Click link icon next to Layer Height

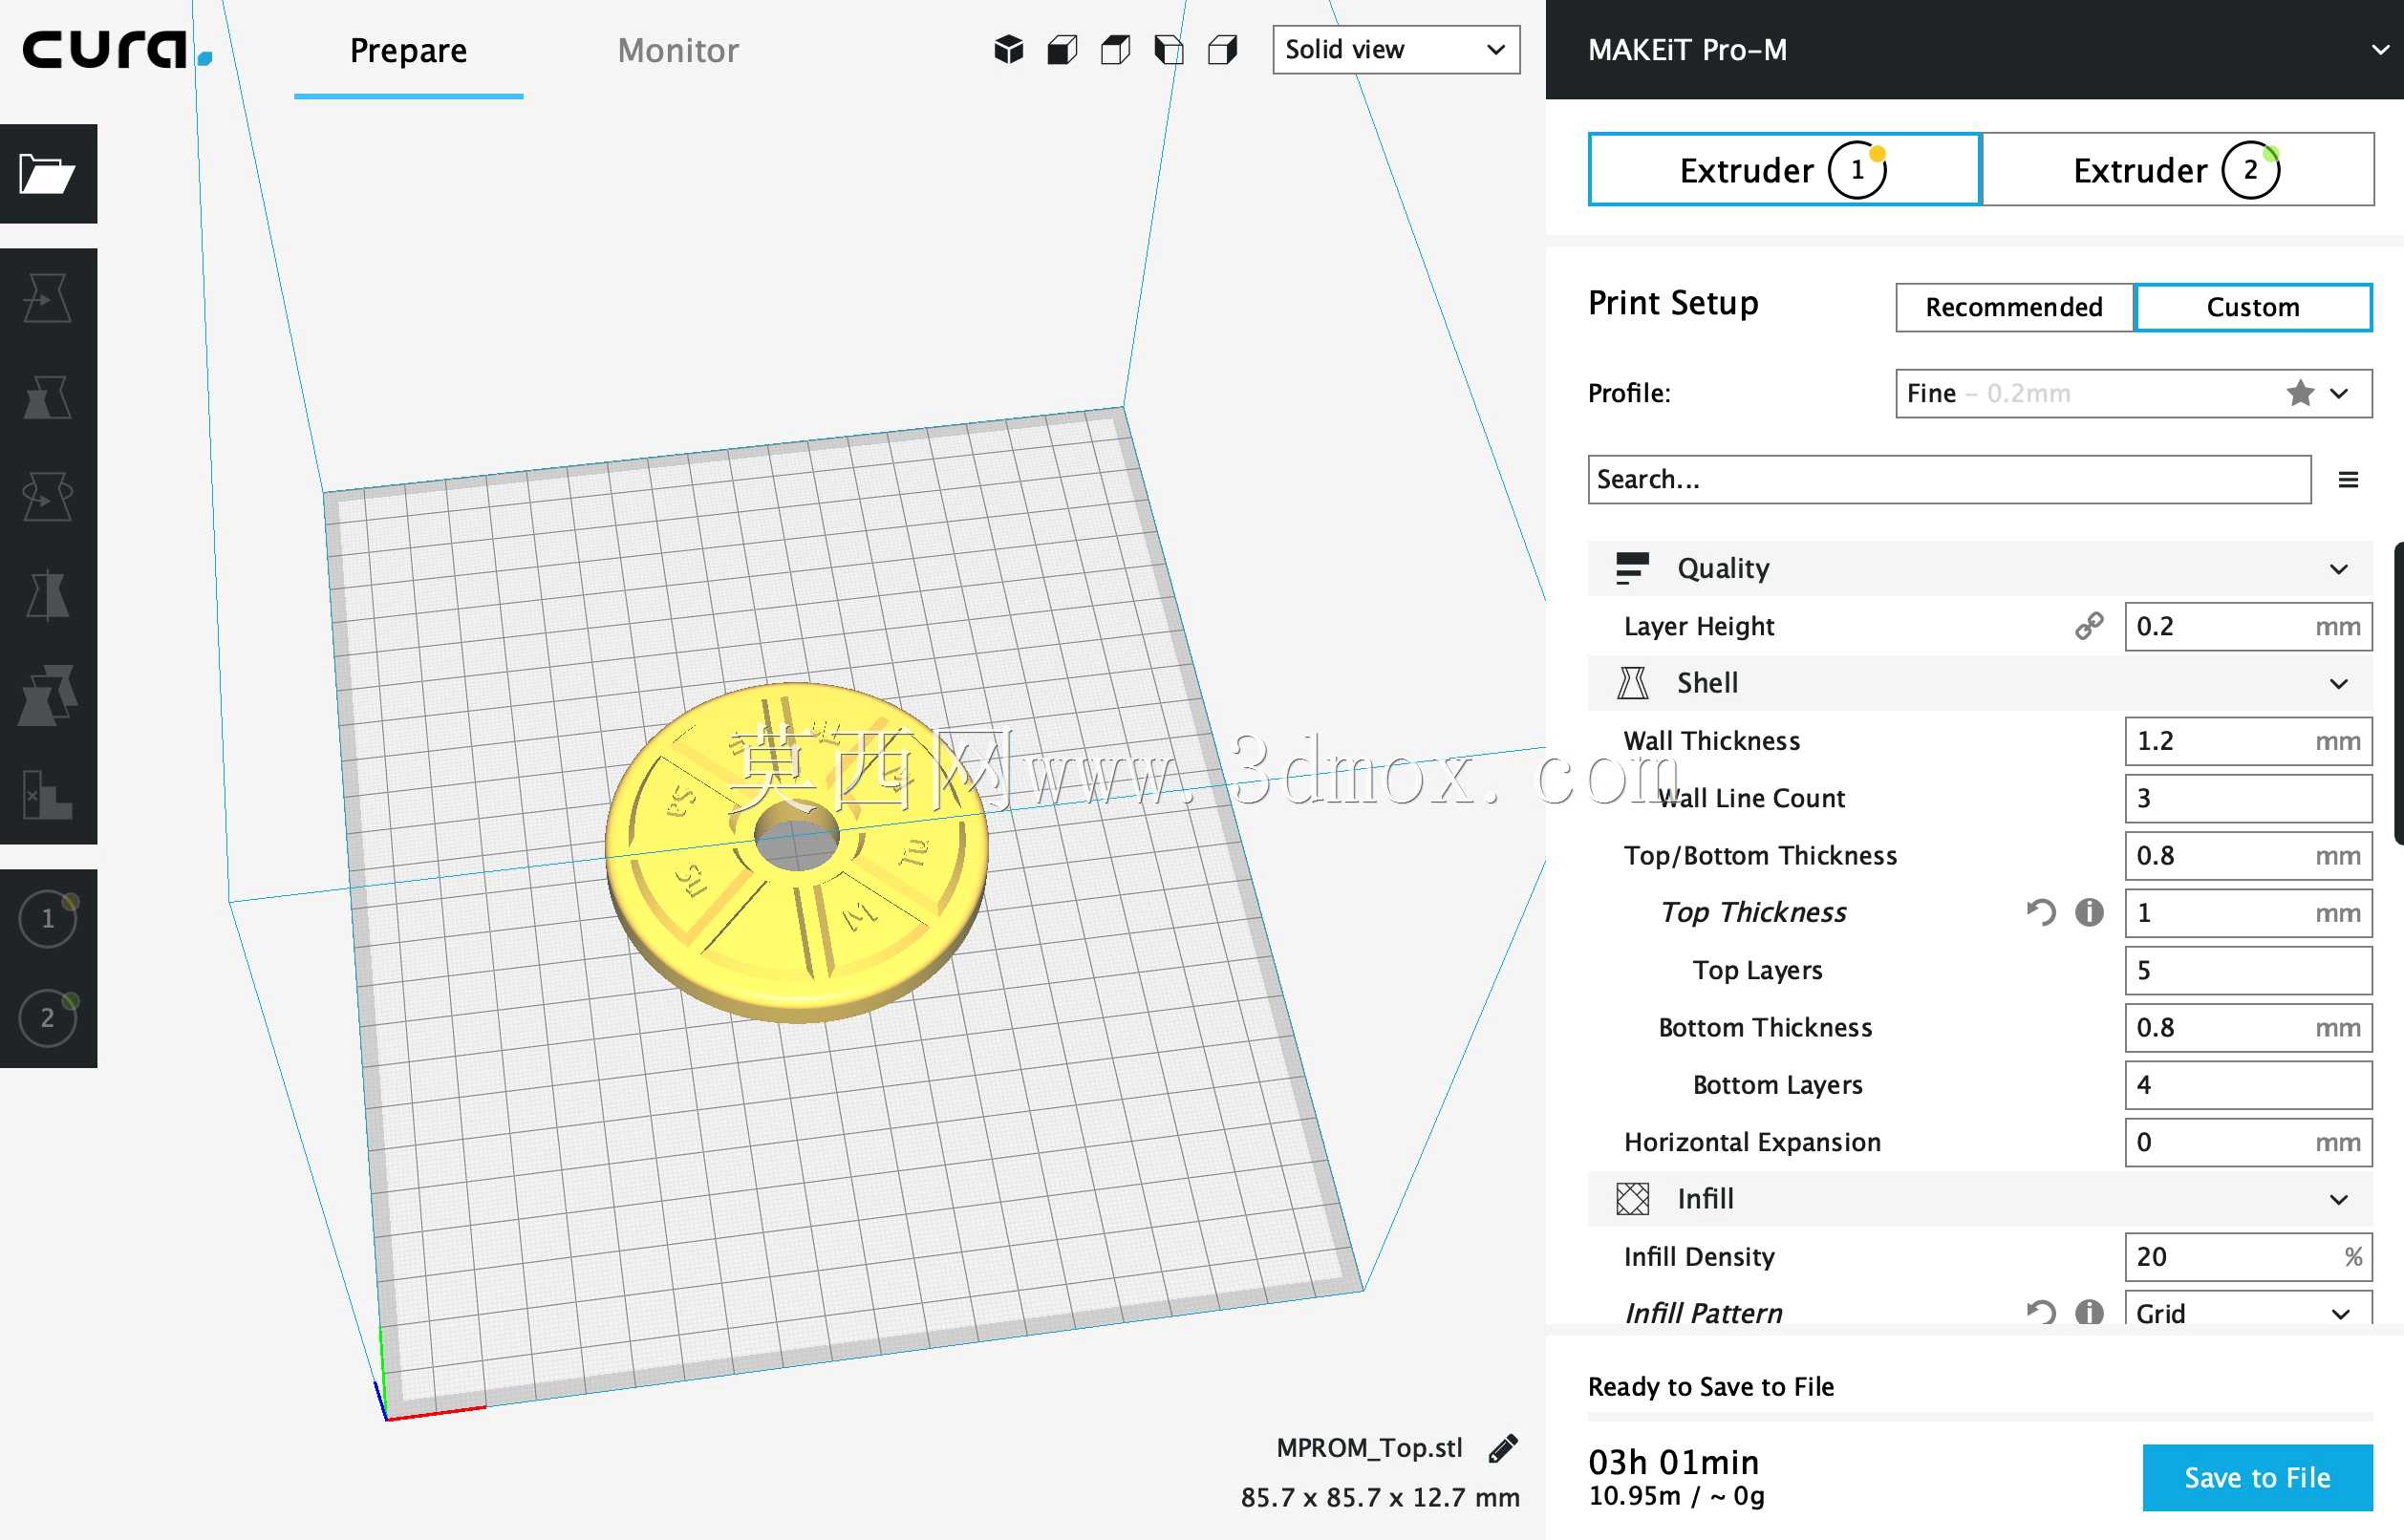(2089, 626)
